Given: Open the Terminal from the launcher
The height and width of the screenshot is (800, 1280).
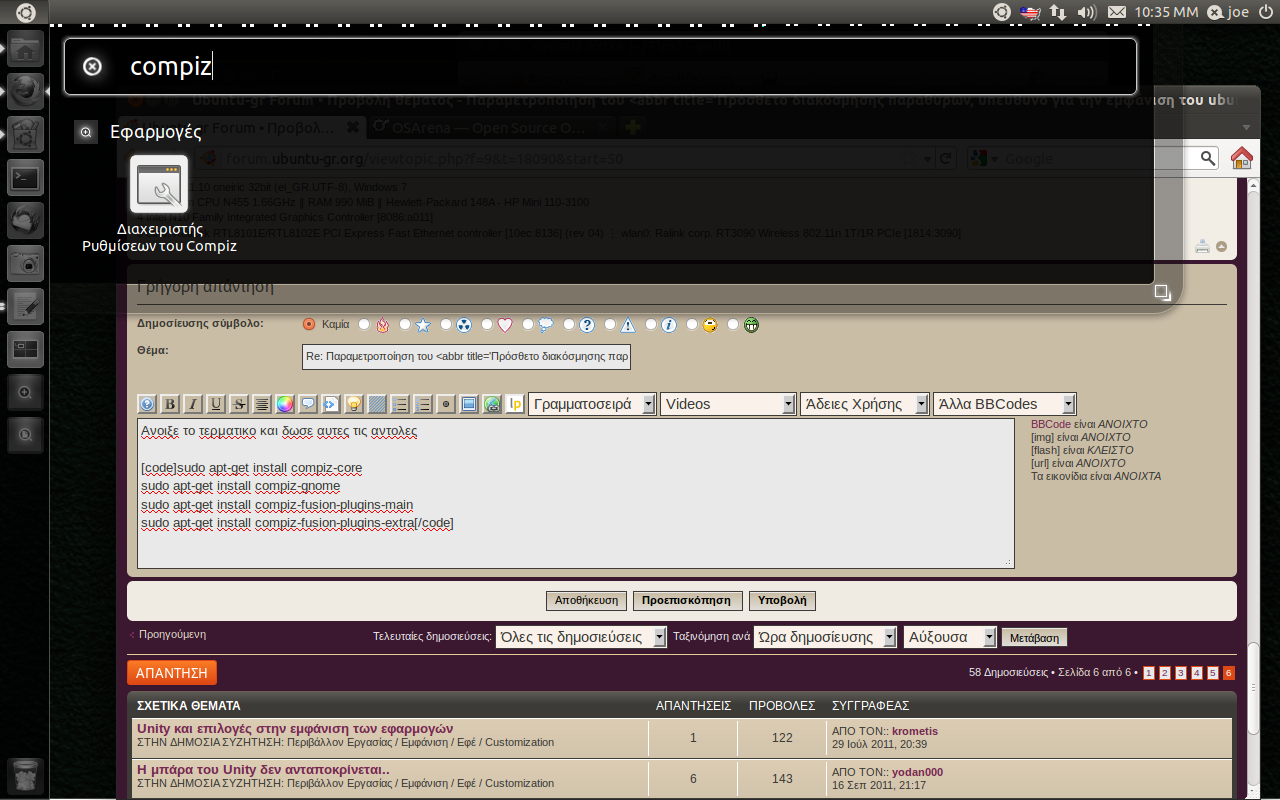Looking at the screenshot, I should pyautogui.click(x=25, y=179).
